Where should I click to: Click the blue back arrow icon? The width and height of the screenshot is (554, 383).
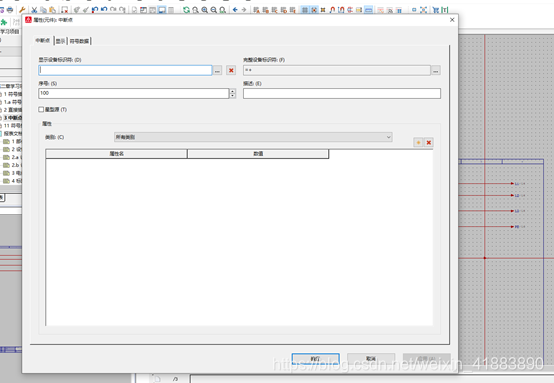(x=235, y=10)
